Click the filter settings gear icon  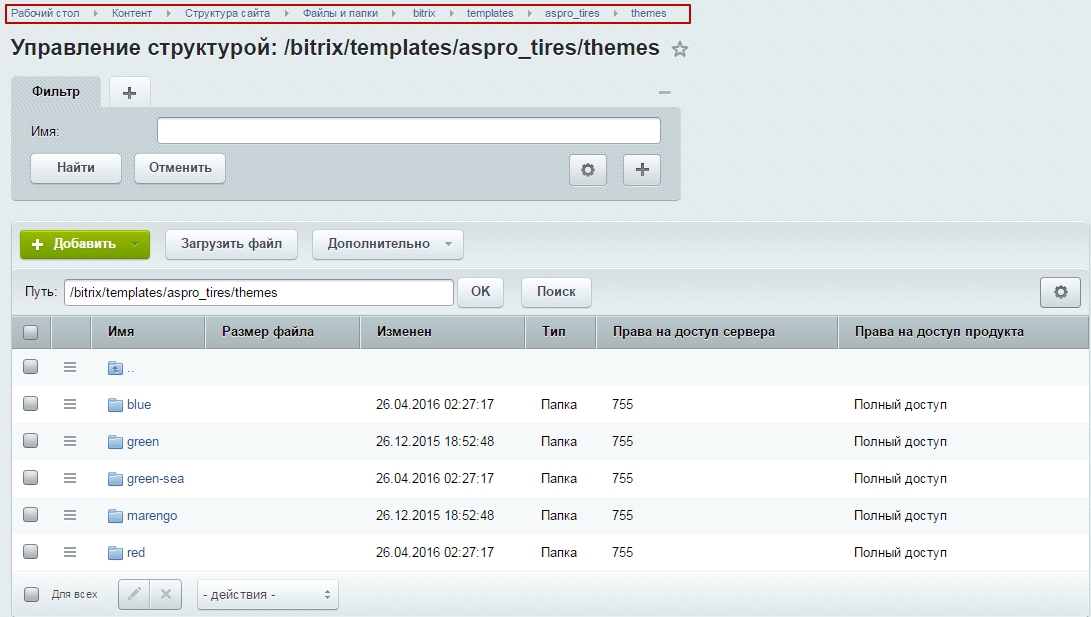(588, 170)
